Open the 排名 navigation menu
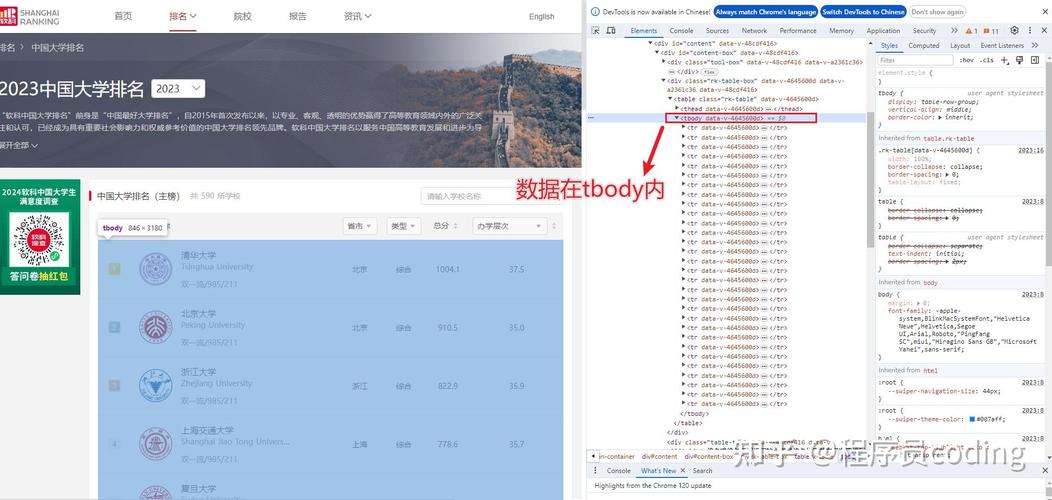1052x500 pixels. [x=182, y=16]
